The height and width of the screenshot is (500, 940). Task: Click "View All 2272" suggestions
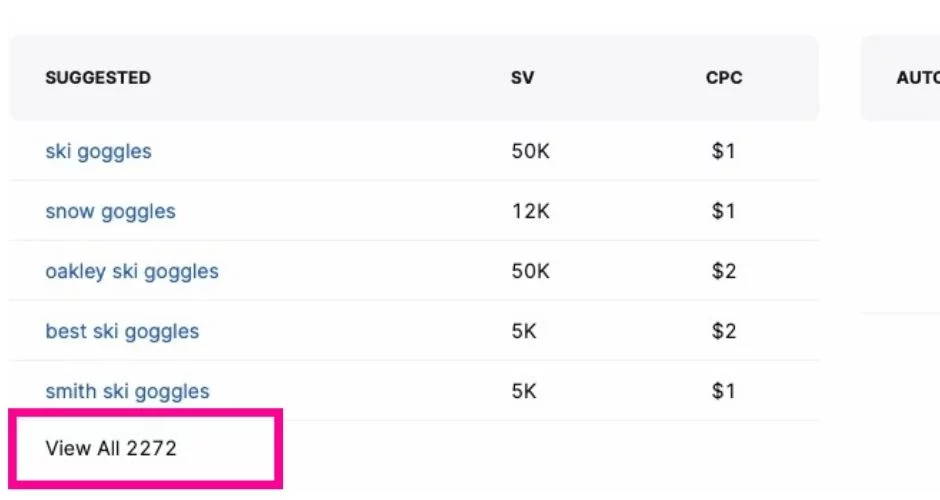[x=111, y=448]
